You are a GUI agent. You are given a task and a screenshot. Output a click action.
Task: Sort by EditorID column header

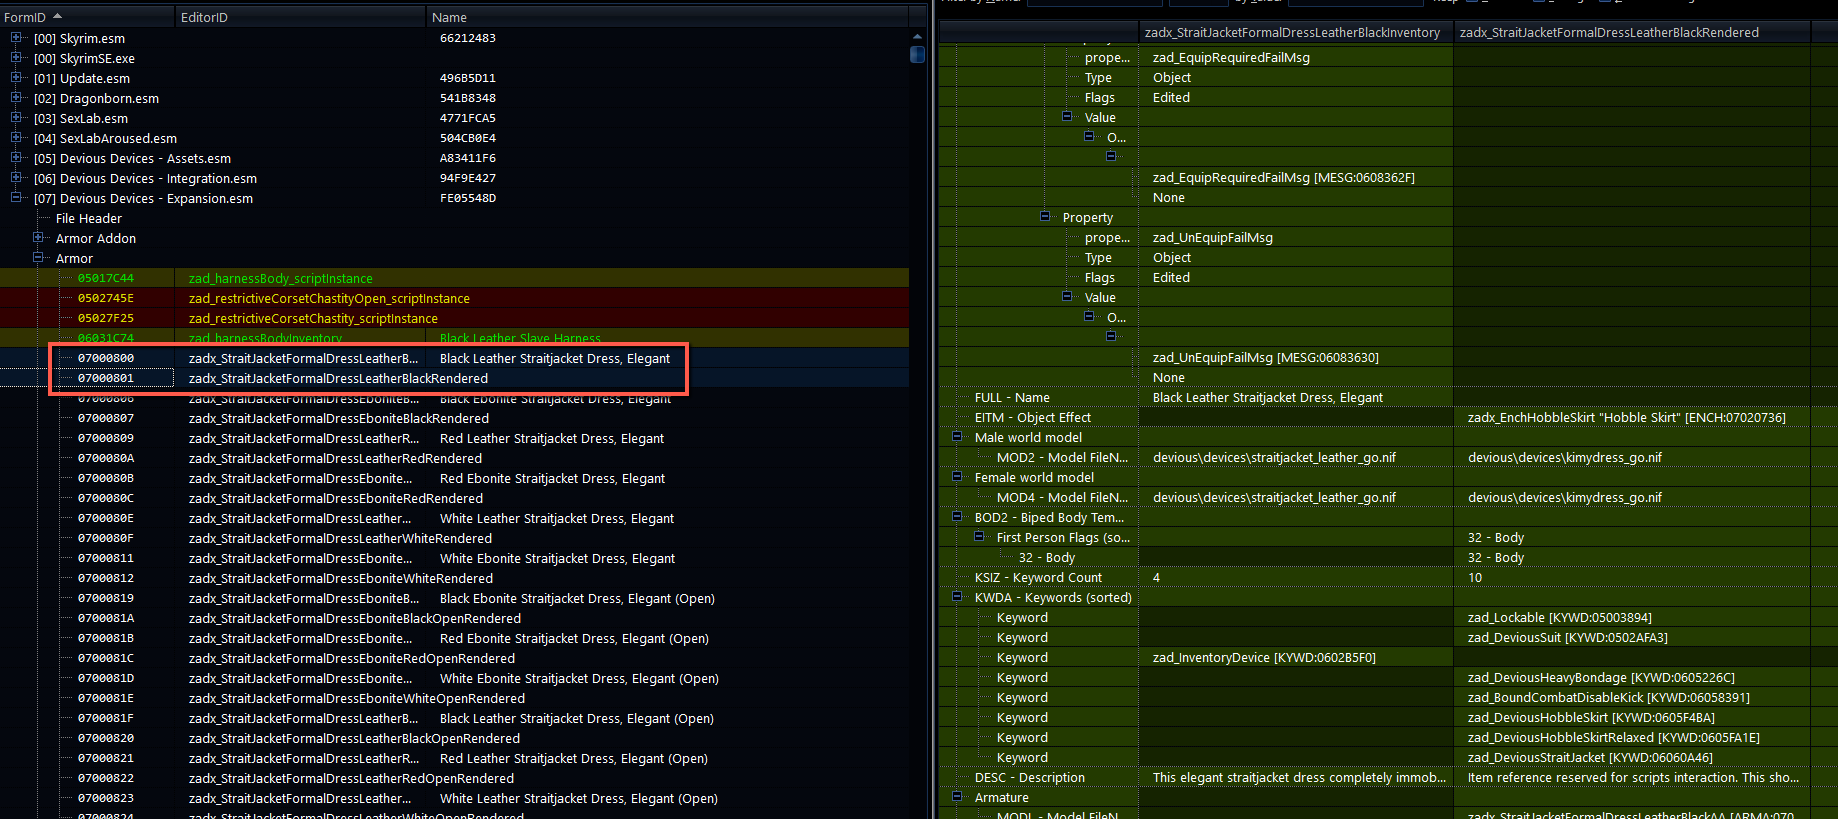coord(300,17)
